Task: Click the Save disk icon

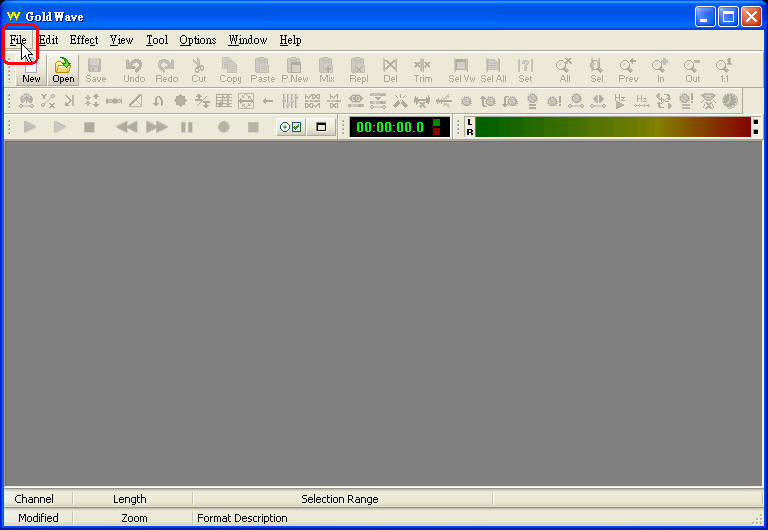Action: pyautogui.click(x=95, y=70)
